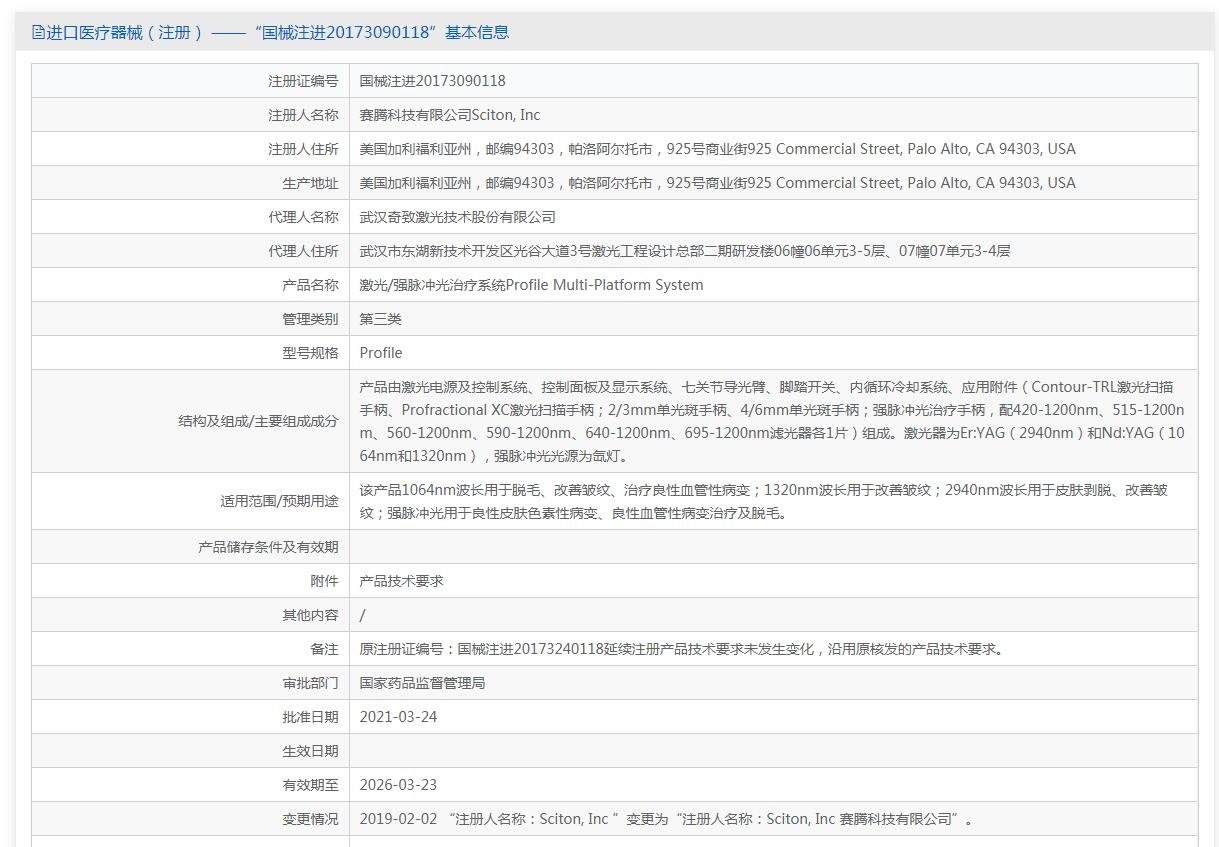Open the 产品技术要求 attachment entry
1219x847 pixels.
point(401,581)
